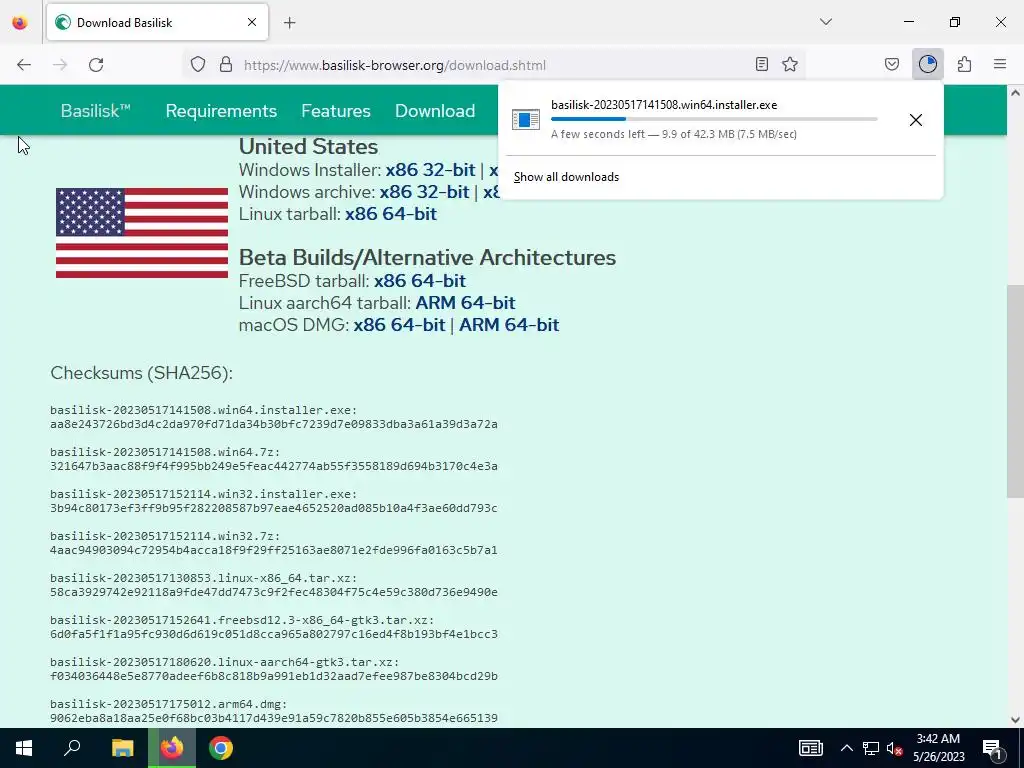Screen dimensions: 1024x768
Task: Click the Firefox taskbar icon
Action: click(x=172, y=748)
